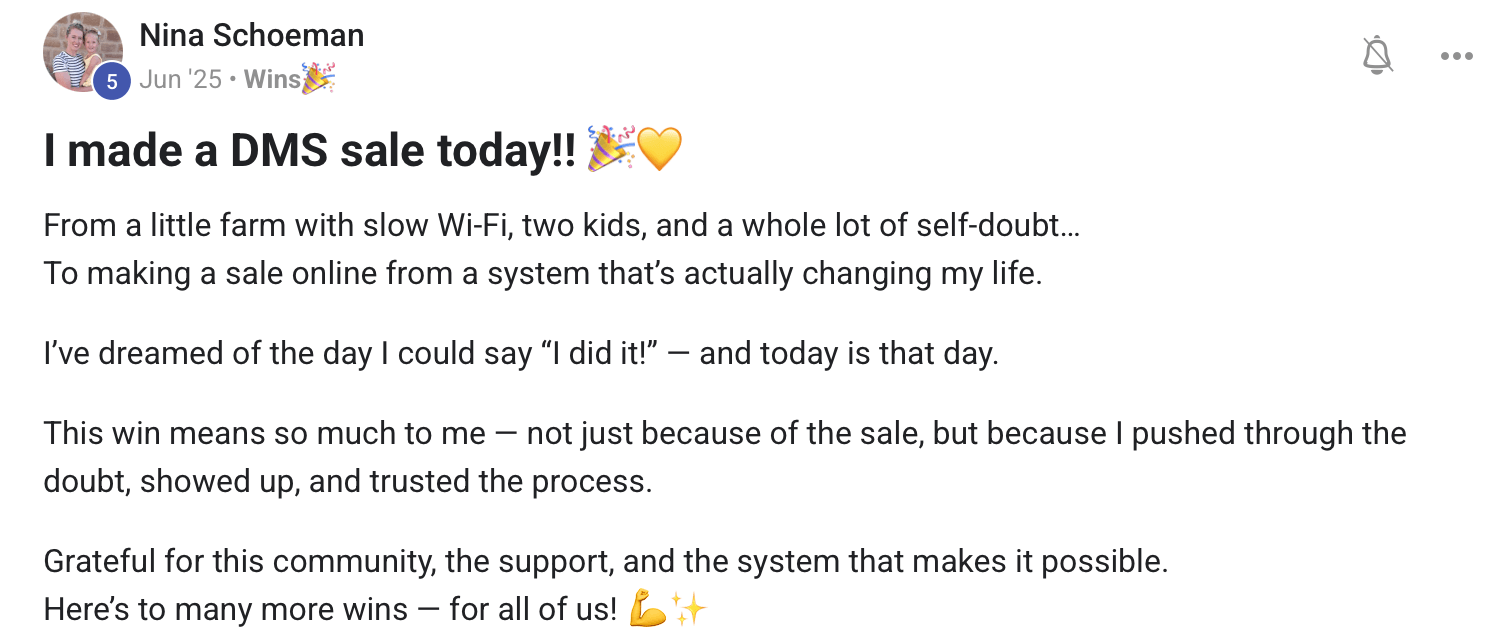This screenshot has height=640, width=1486.
Task: Click the line "Grateful for this community"
Action: pos(604,561)
